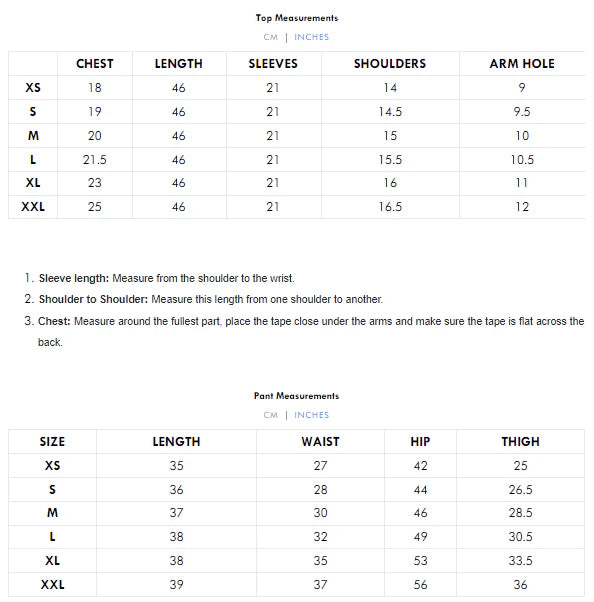
Task: Click the Sleeve length instruction text
Action: (167, 278)
